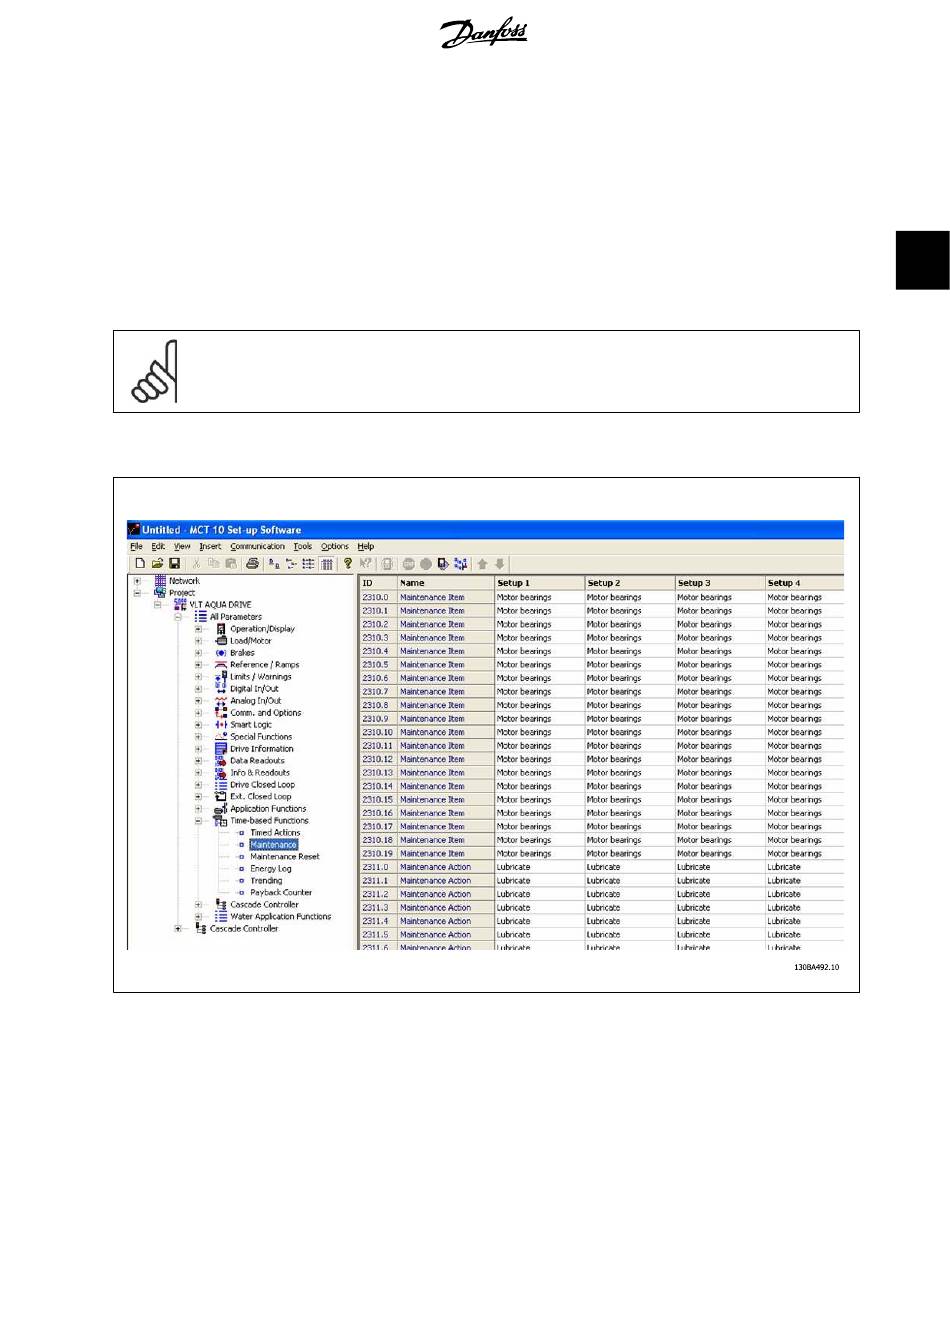Click the Setup 3 column header

(719, 583)
